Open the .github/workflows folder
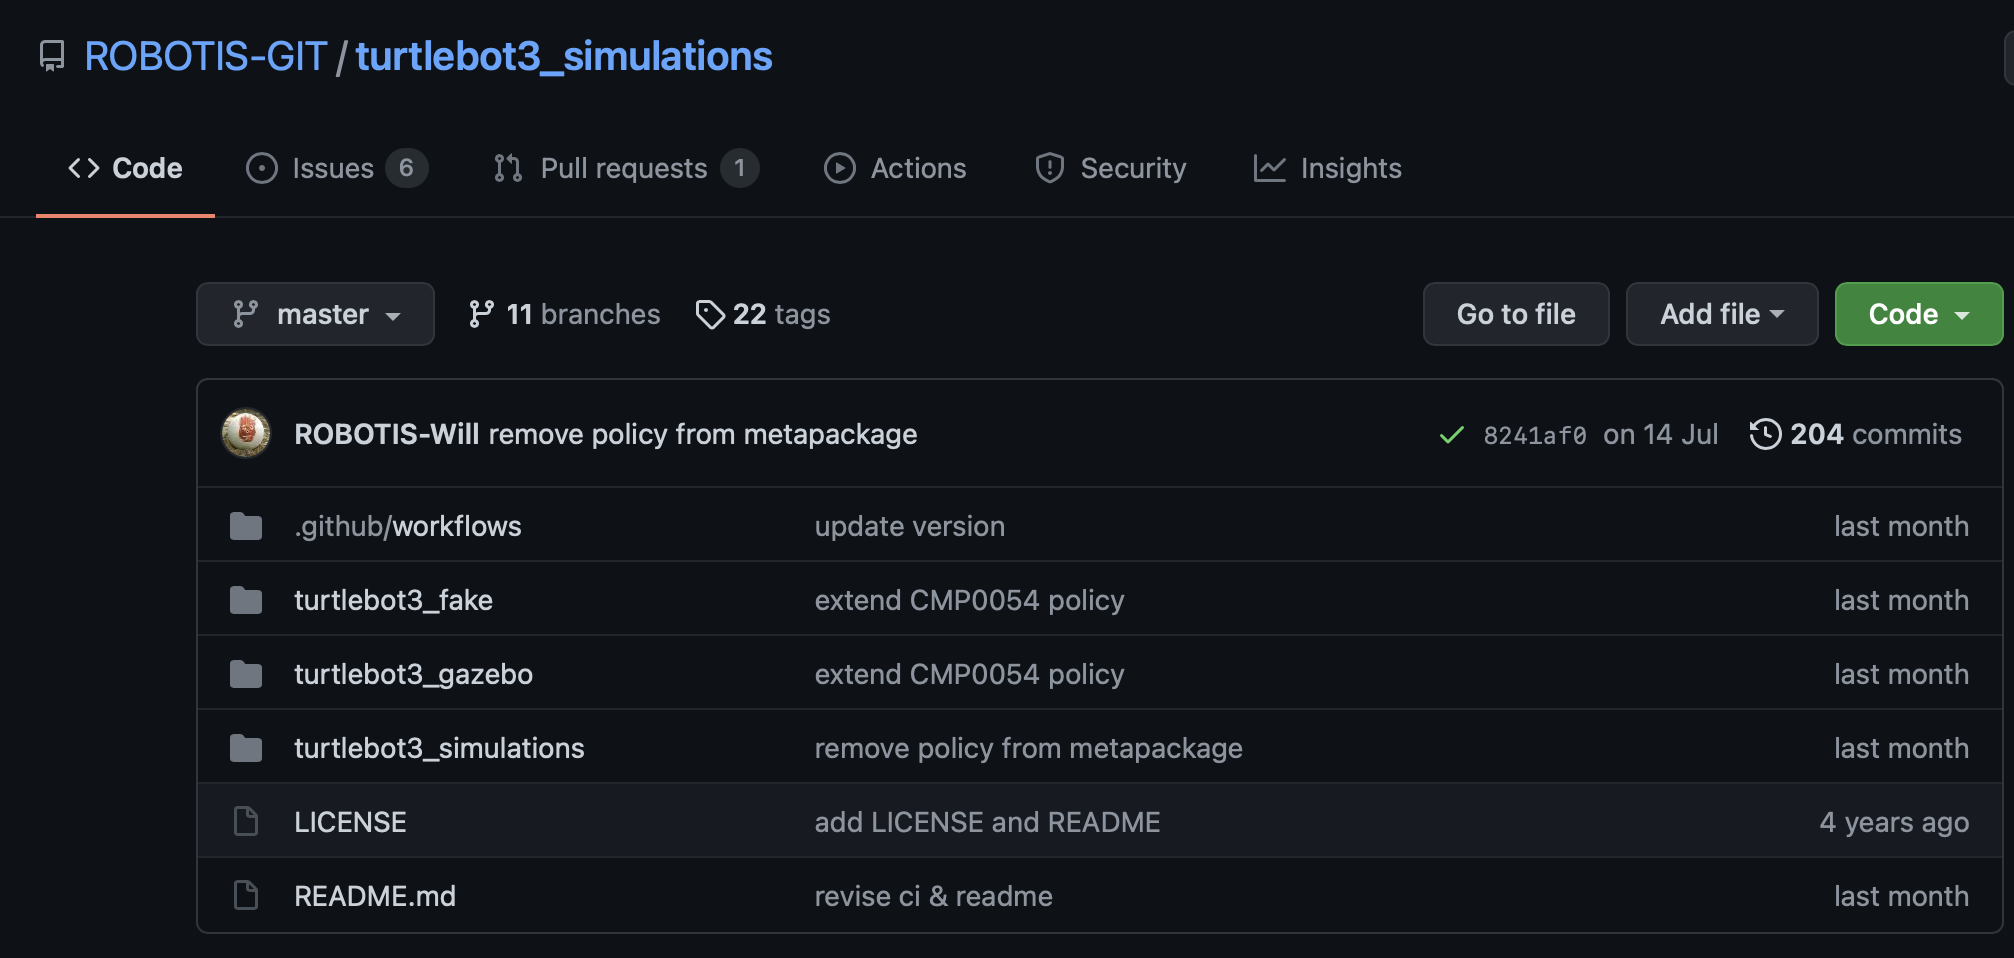Viewport: 2014px width, 958px height. (408, 526)
